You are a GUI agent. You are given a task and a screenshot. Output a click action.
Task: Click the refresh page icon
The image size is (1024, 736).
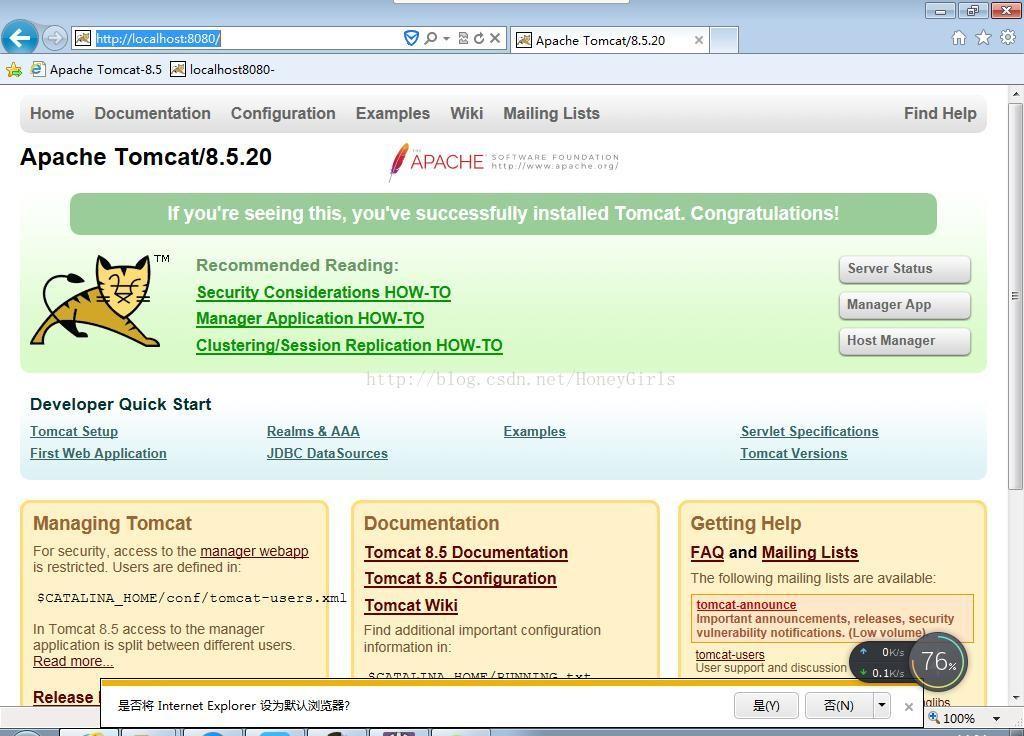point(479,39)
